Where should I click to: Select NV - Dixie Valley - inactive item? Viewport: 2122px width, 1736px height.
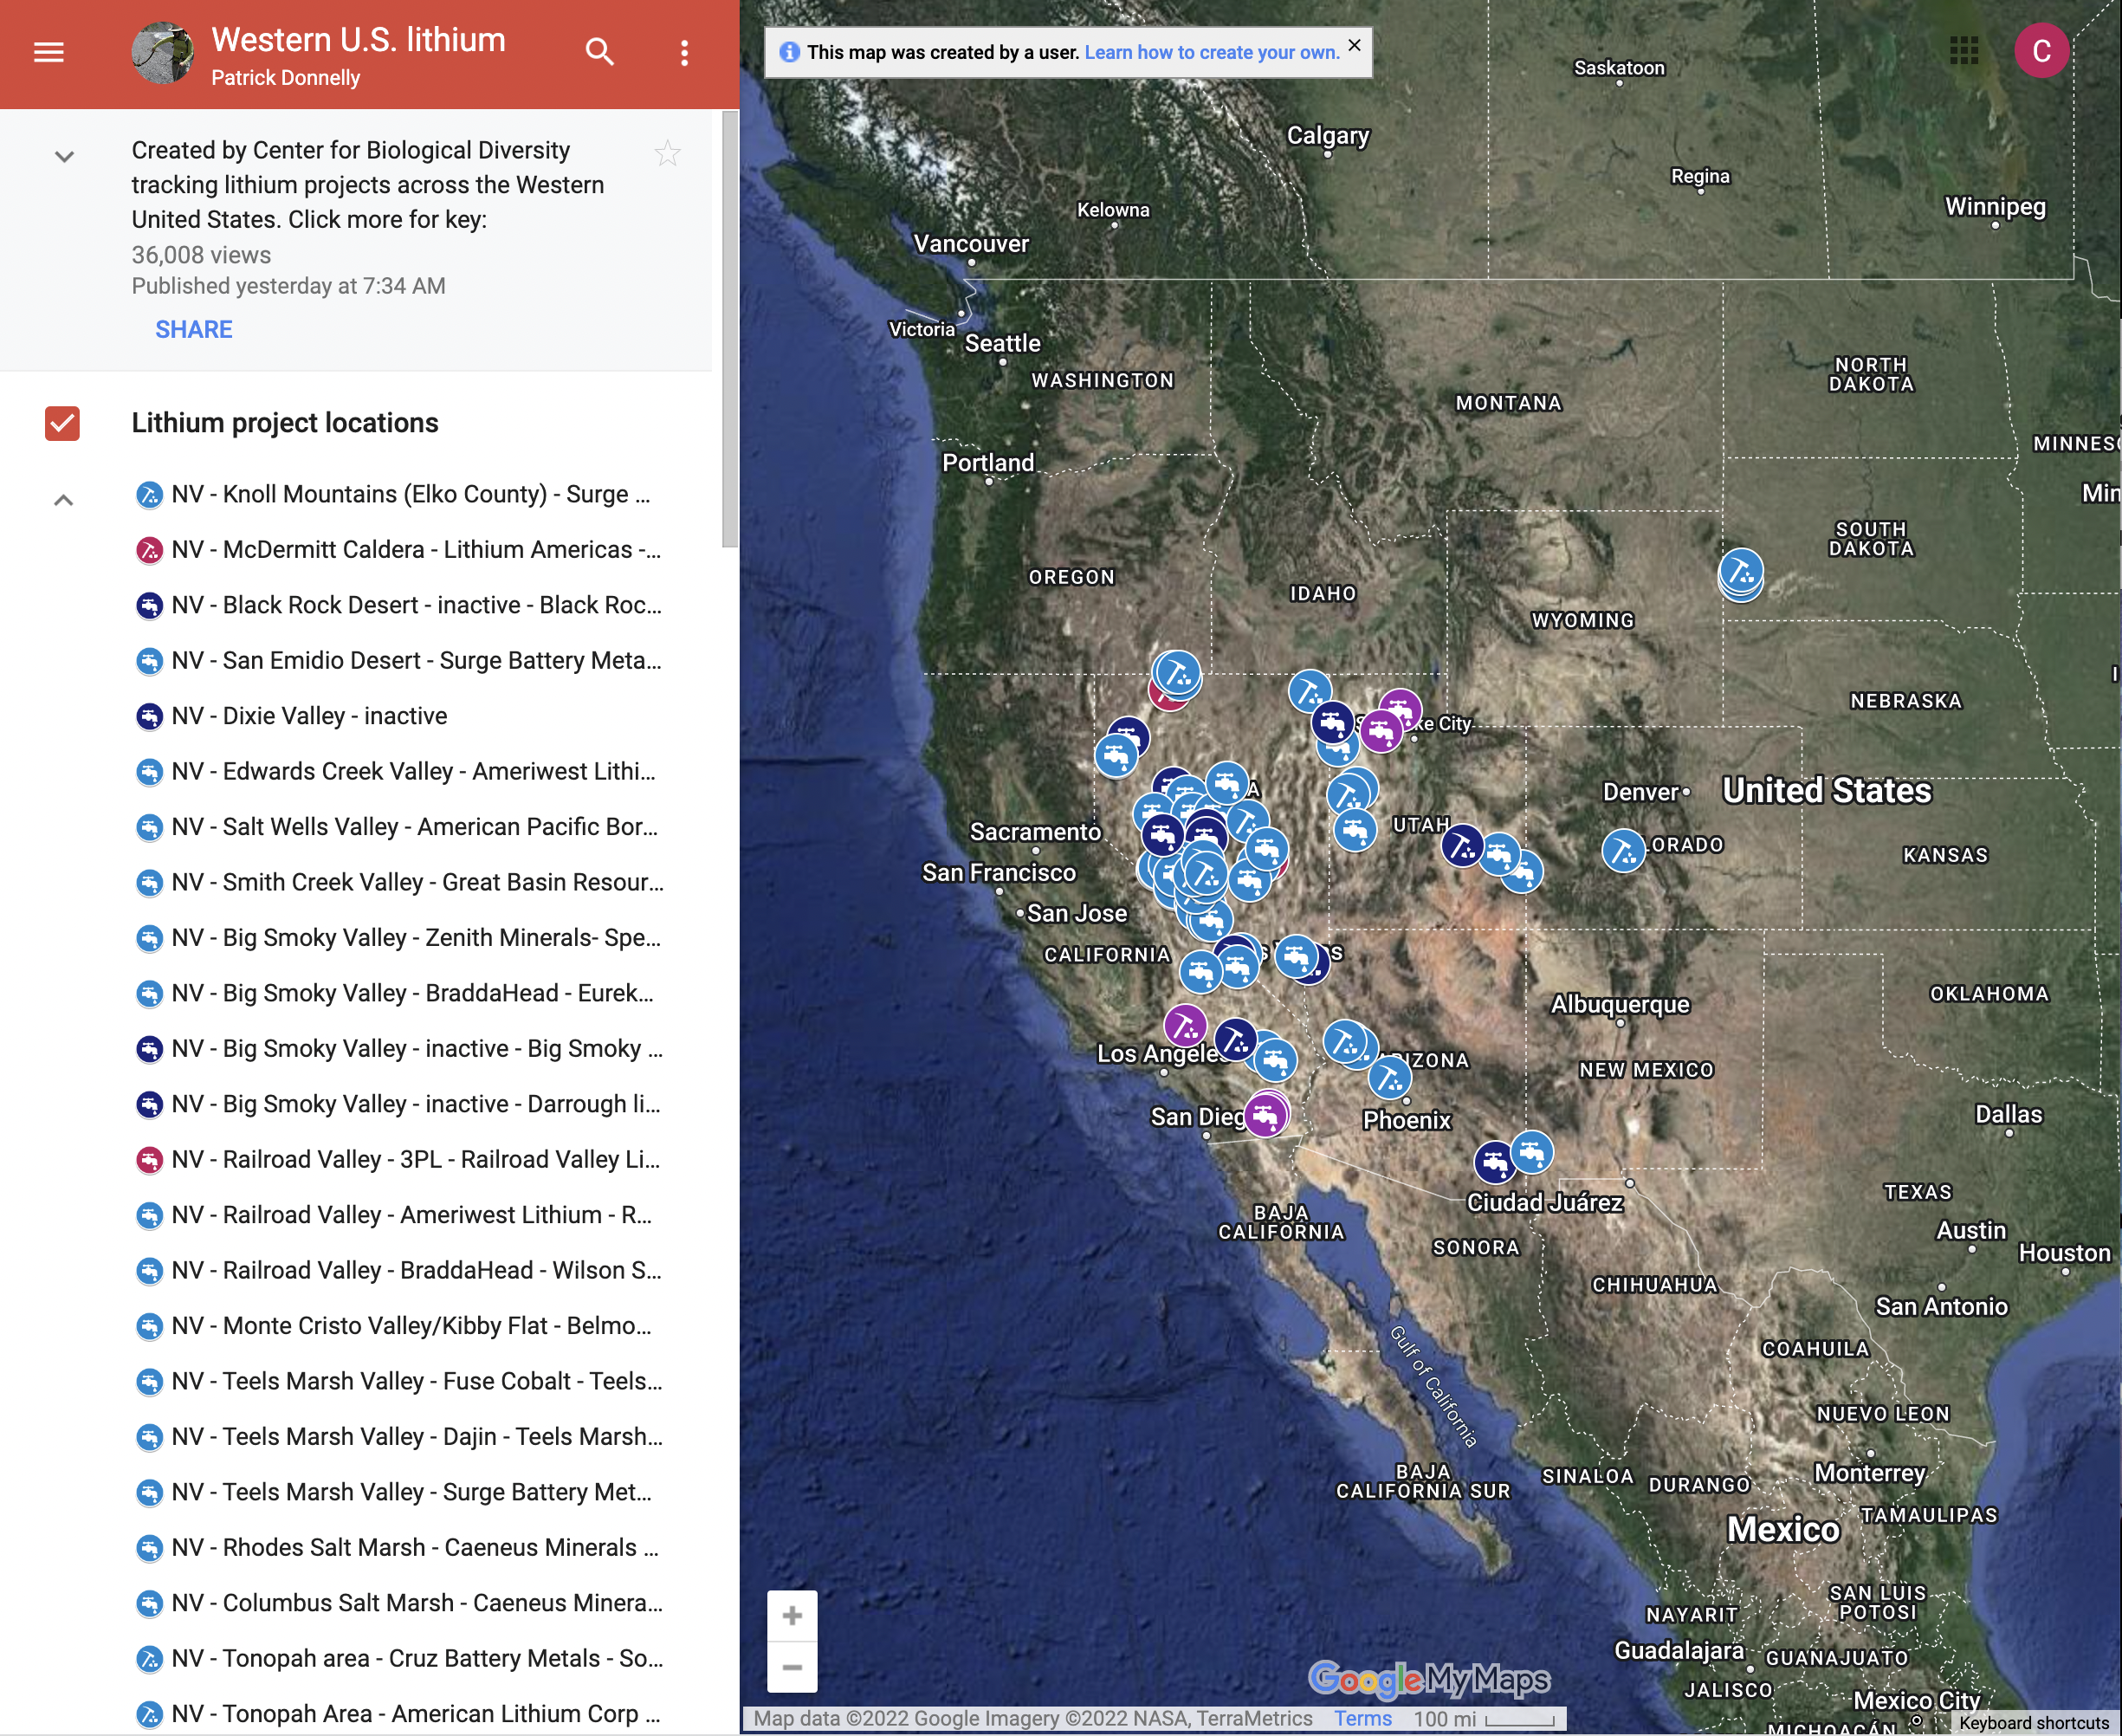pos(310,716)
